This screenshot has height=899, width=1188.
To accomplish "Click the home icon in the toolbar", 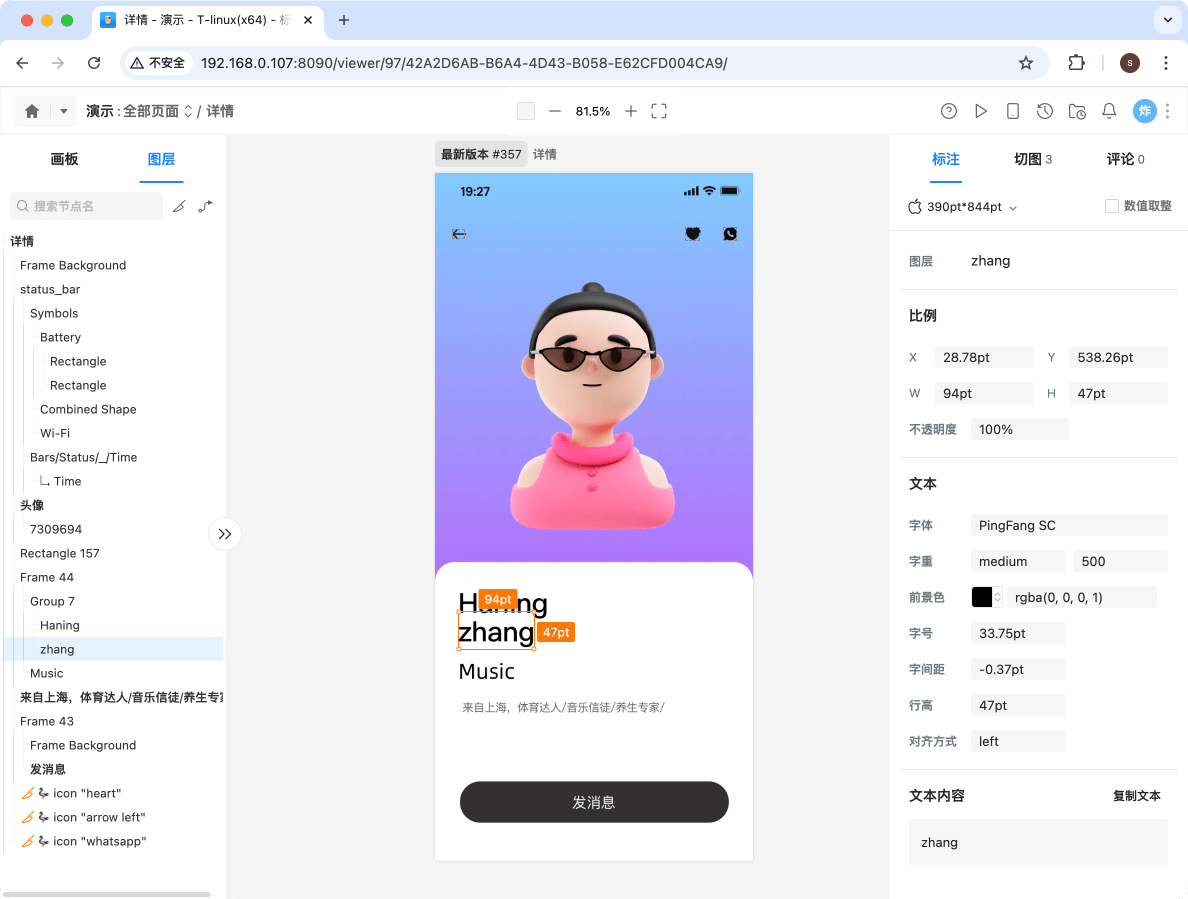I will click(x=31, y=111).
